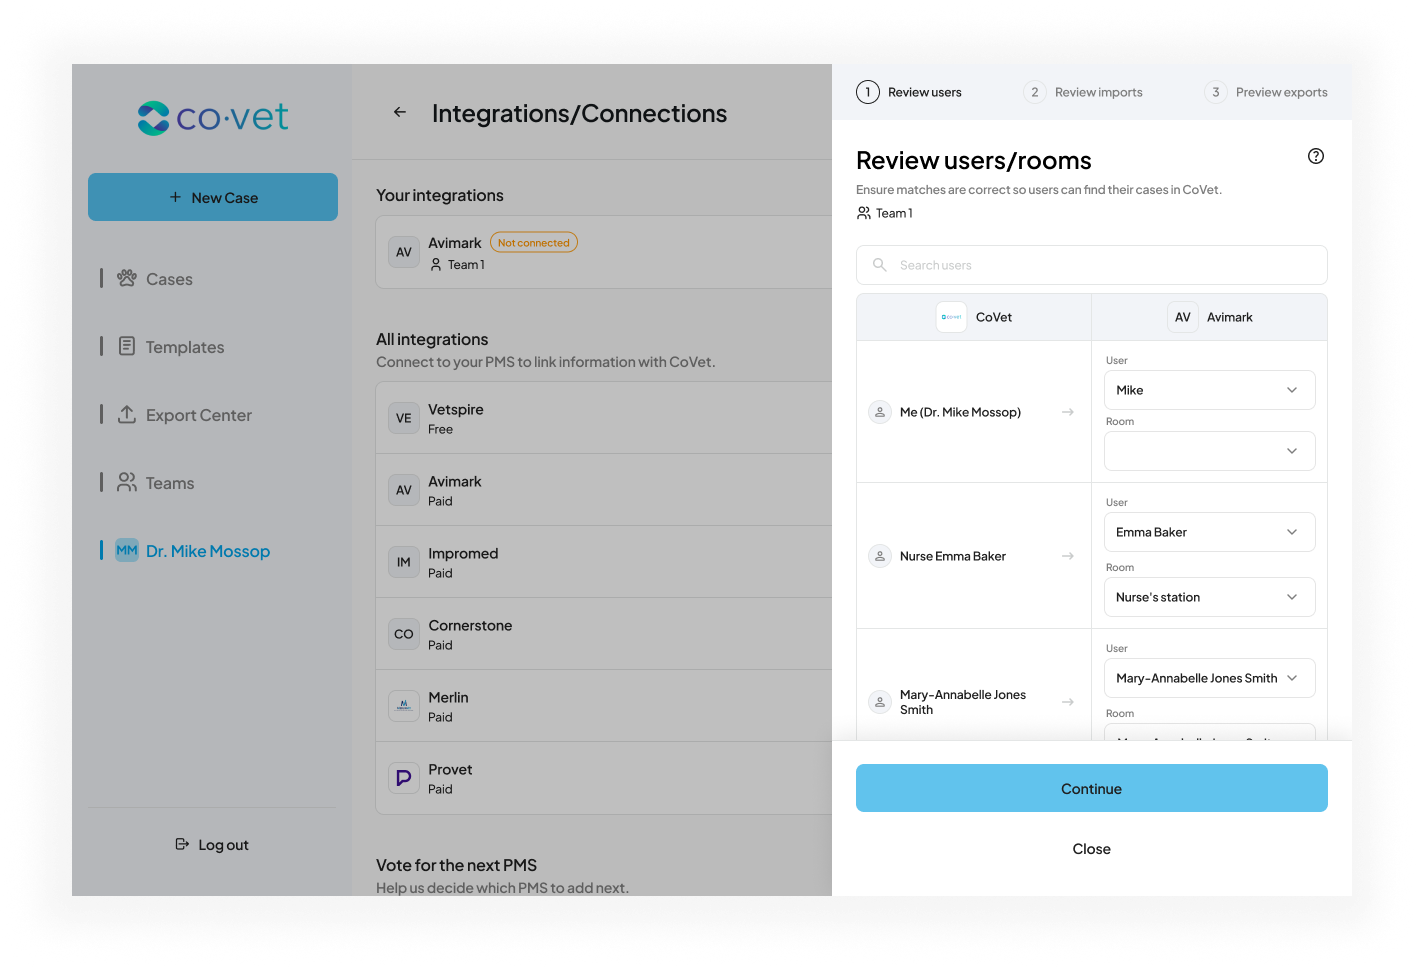The height and width of the screenshot is (968, 1416).
Task: Open the help question mark icon
Action: click(x=1316, y=156)
